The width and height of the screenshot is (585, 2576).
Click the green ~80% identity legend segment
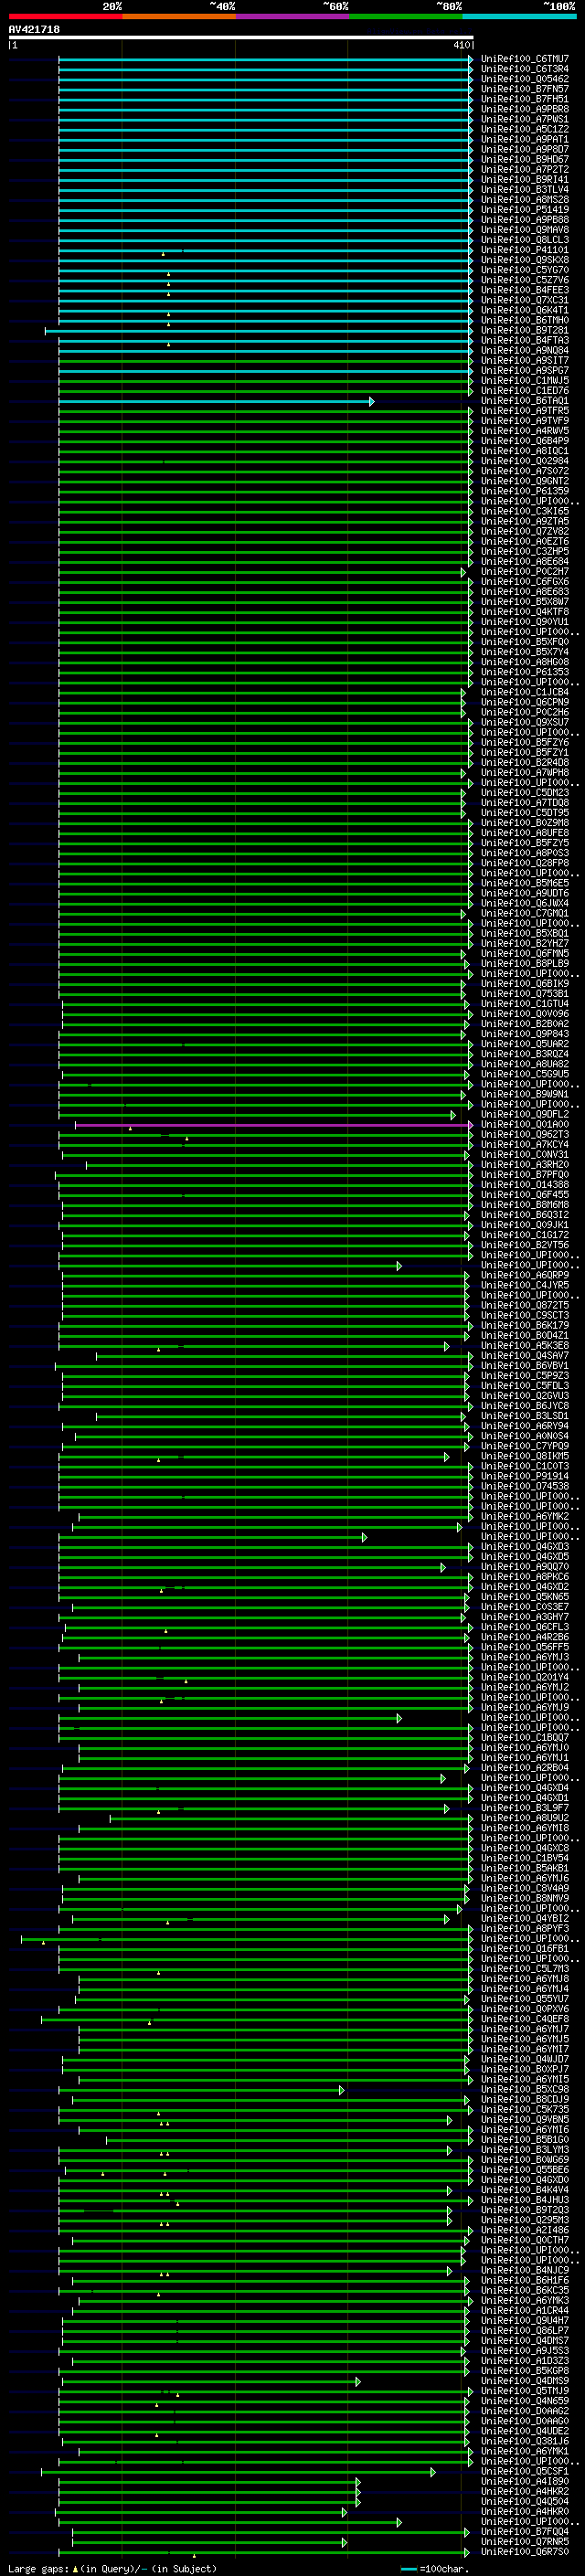[405, 17]
